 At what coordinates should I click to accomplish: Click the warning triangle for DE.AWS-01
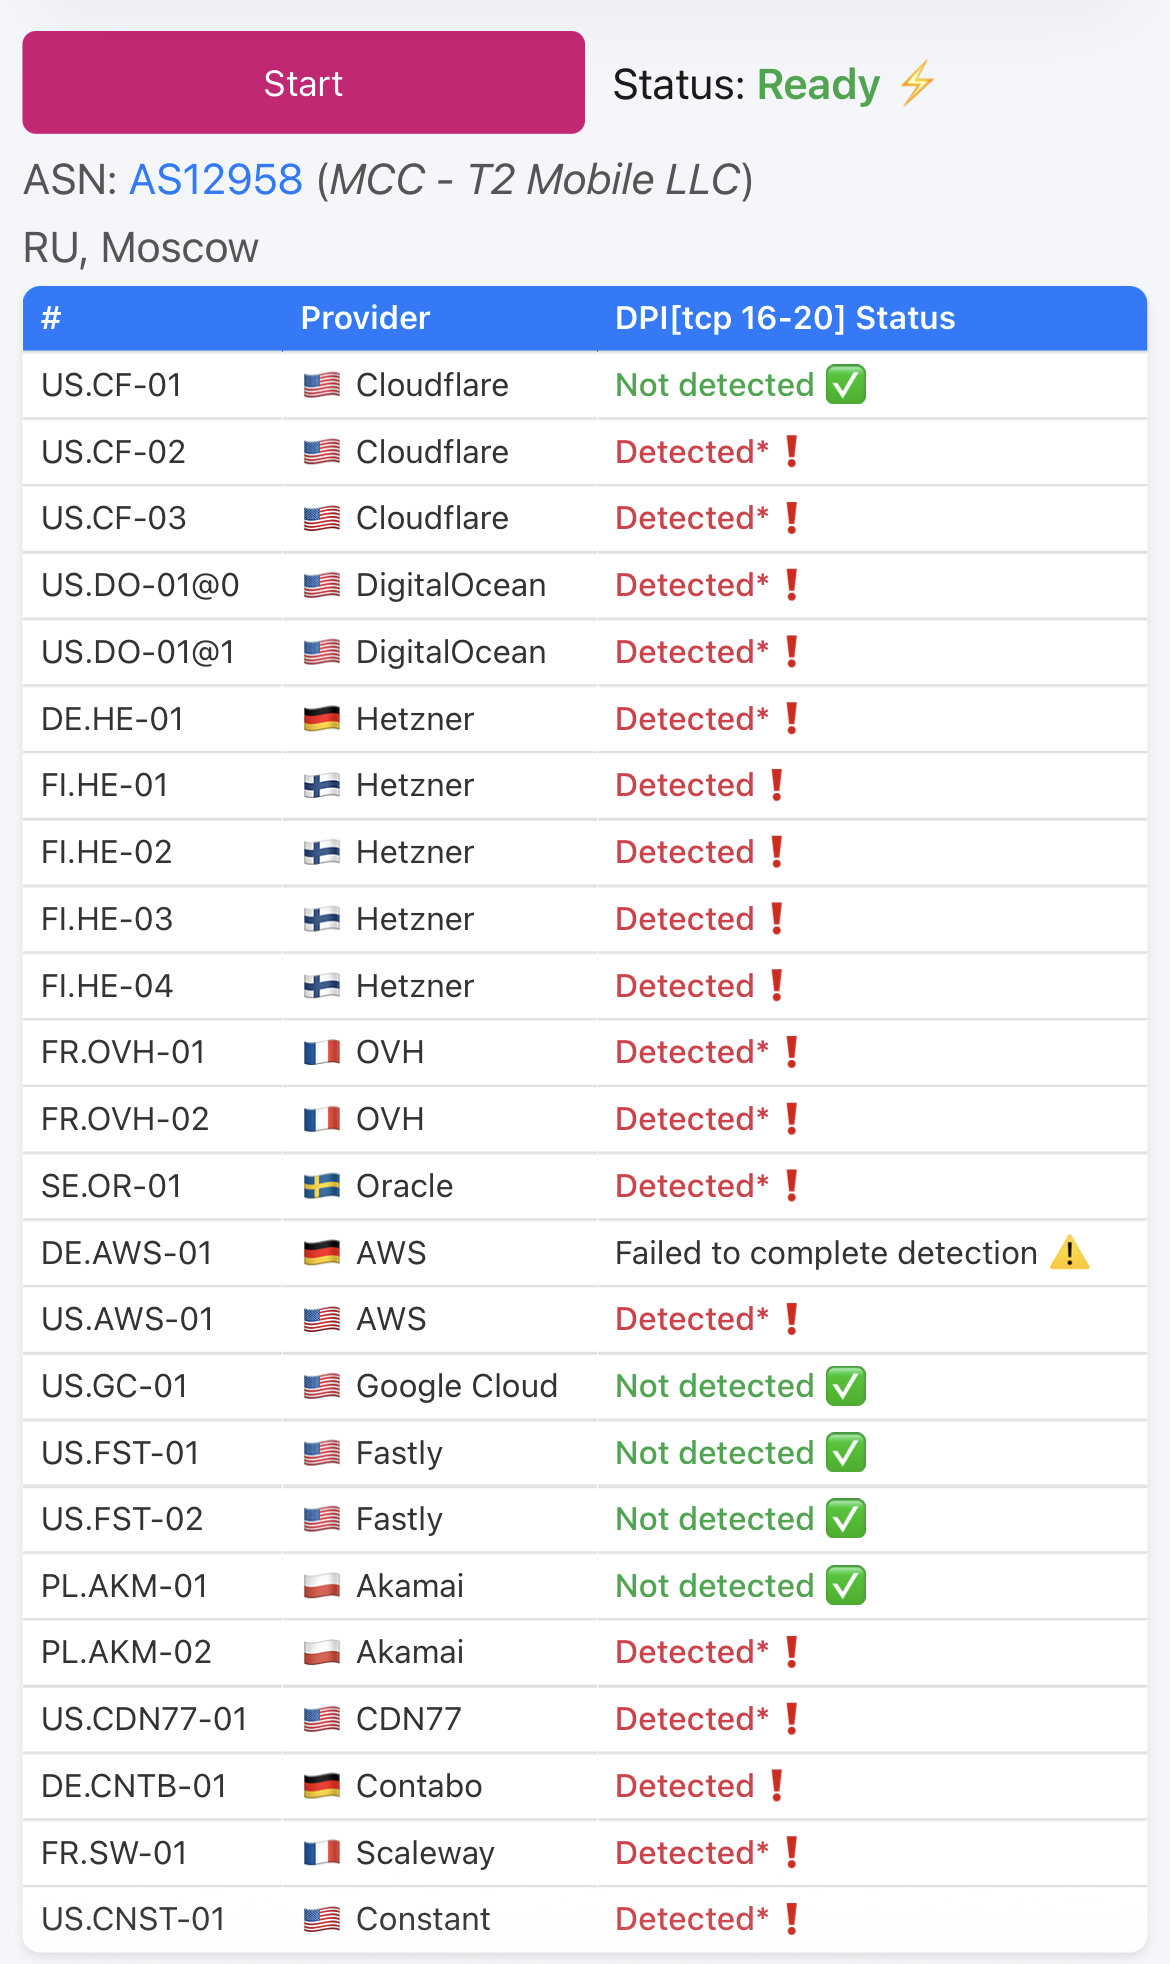pyautogui.click(x=1069, y=1253)
